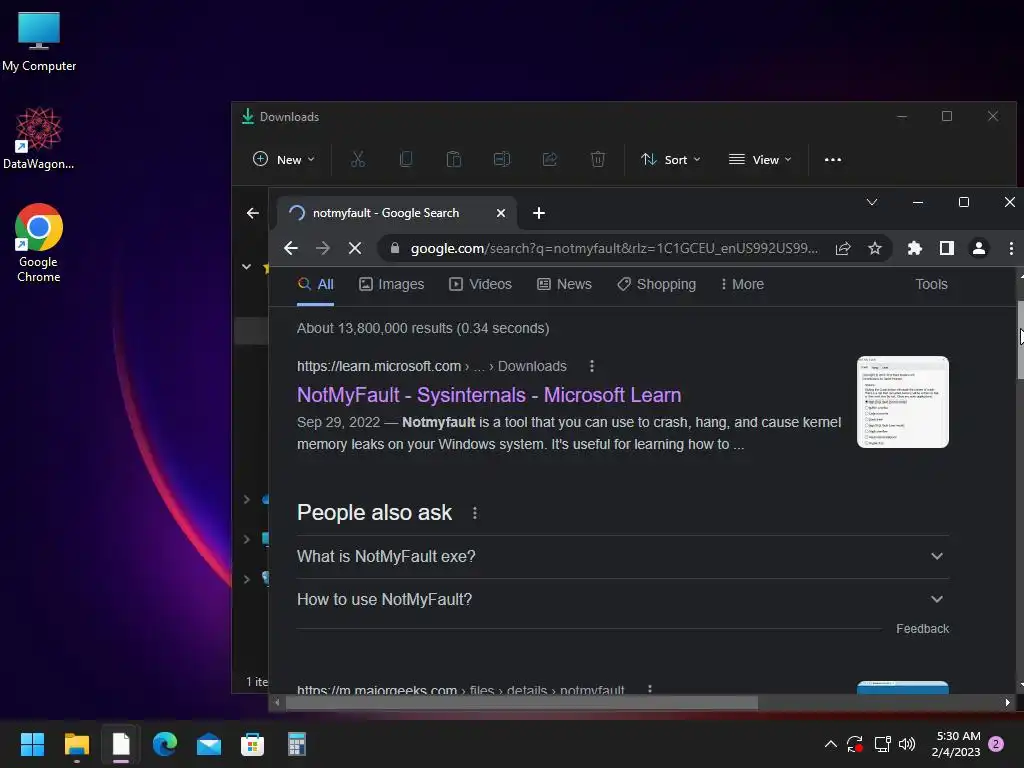The image size is (1024, 768).
Task: Toggle Chrome side panel
Action: coord(946,248)
